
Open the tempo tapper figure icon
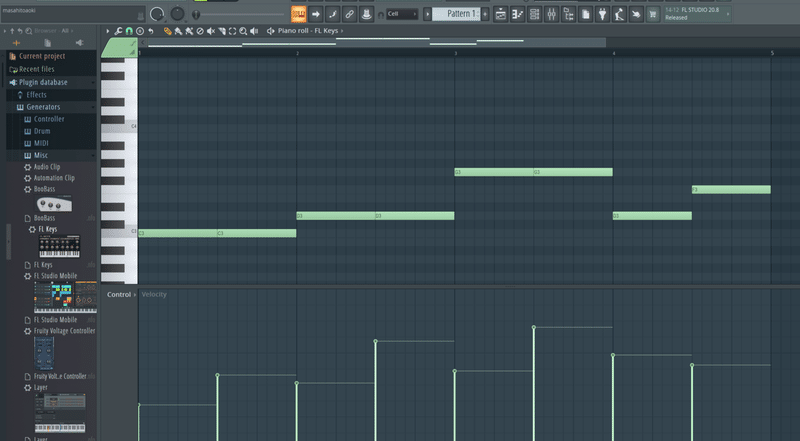[x=619, y=14]
